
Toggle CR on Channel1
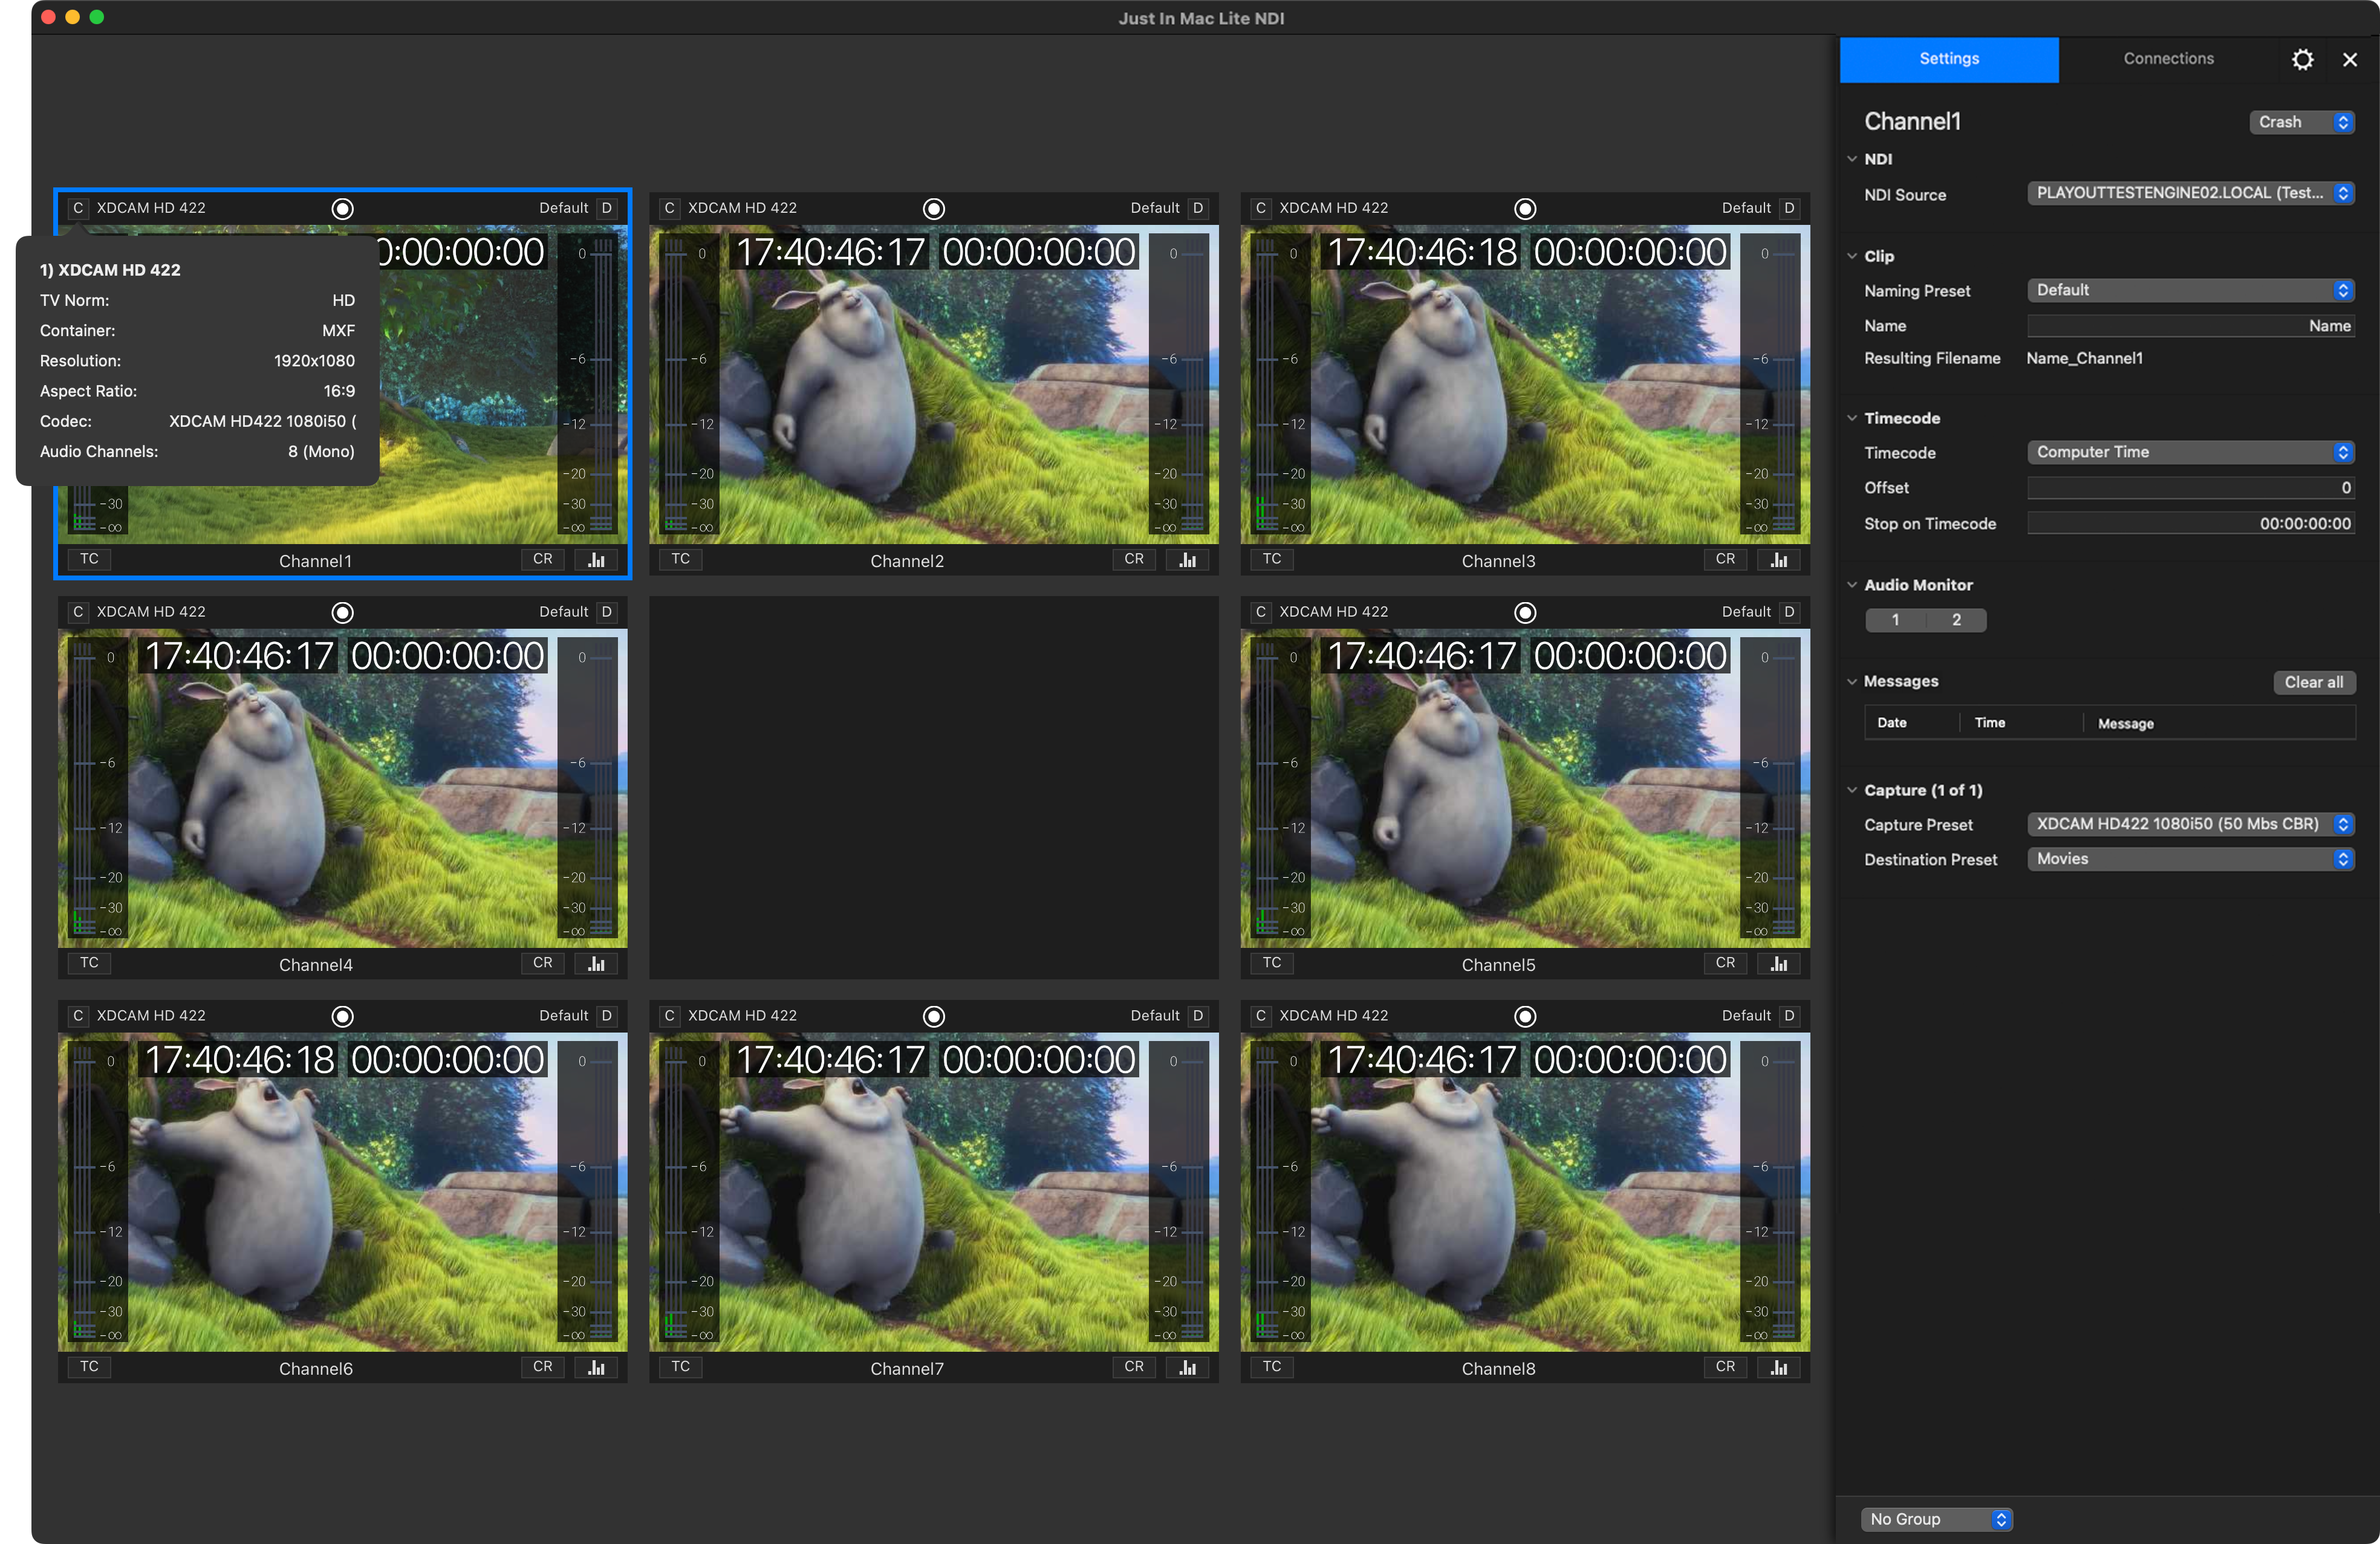click(542, 559)
